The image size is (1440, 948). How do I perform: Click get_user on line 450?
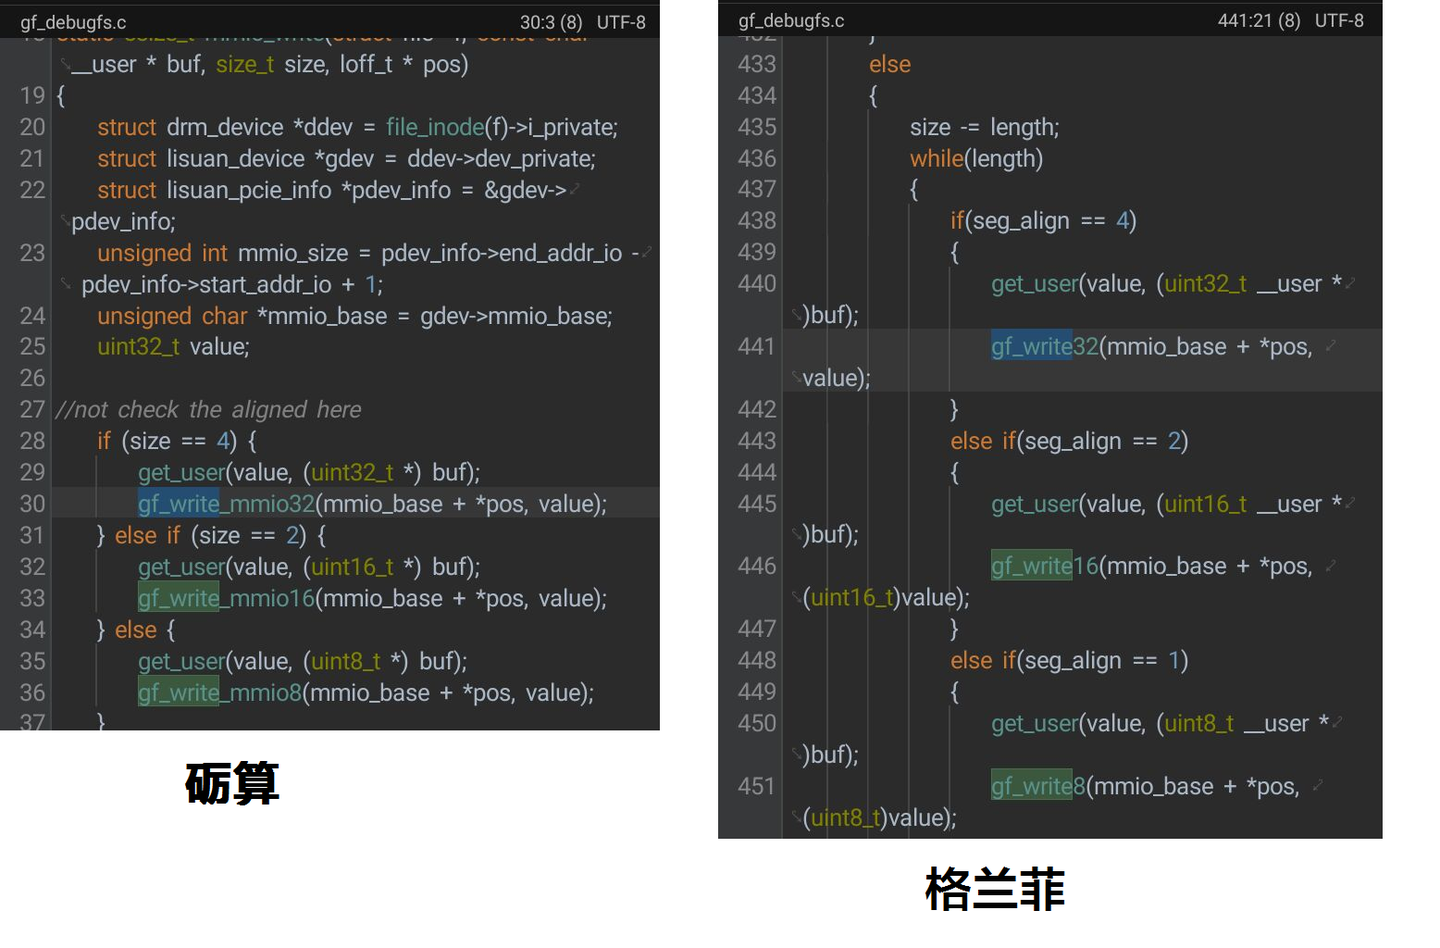[x=1035, y=723]
